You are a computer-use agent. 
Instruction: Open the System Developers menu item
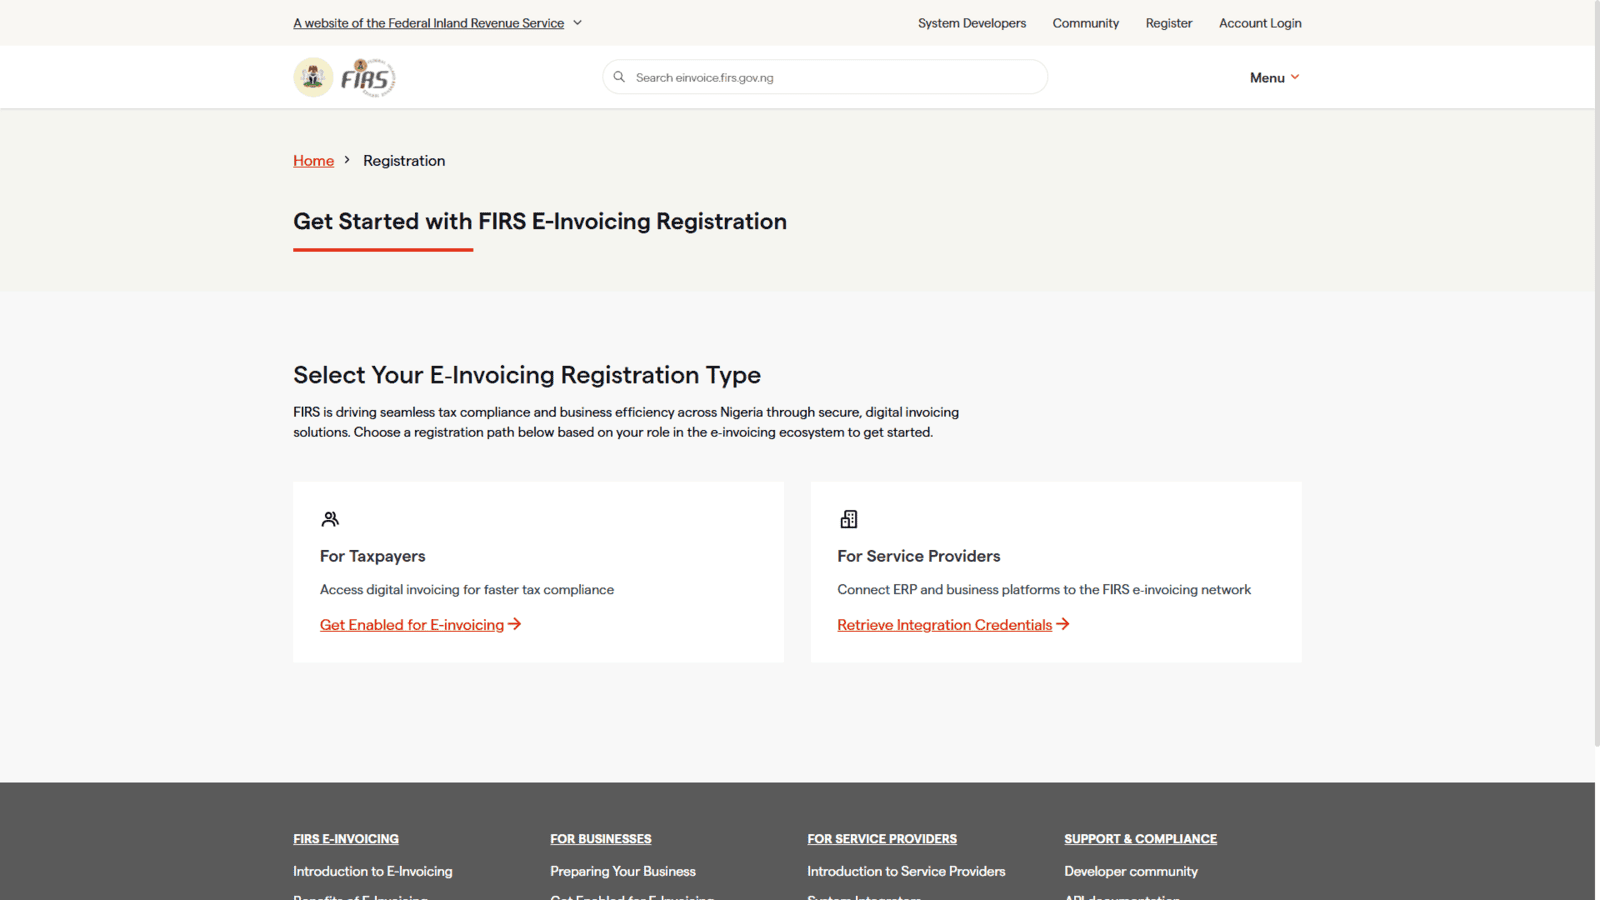coord(972,22)
